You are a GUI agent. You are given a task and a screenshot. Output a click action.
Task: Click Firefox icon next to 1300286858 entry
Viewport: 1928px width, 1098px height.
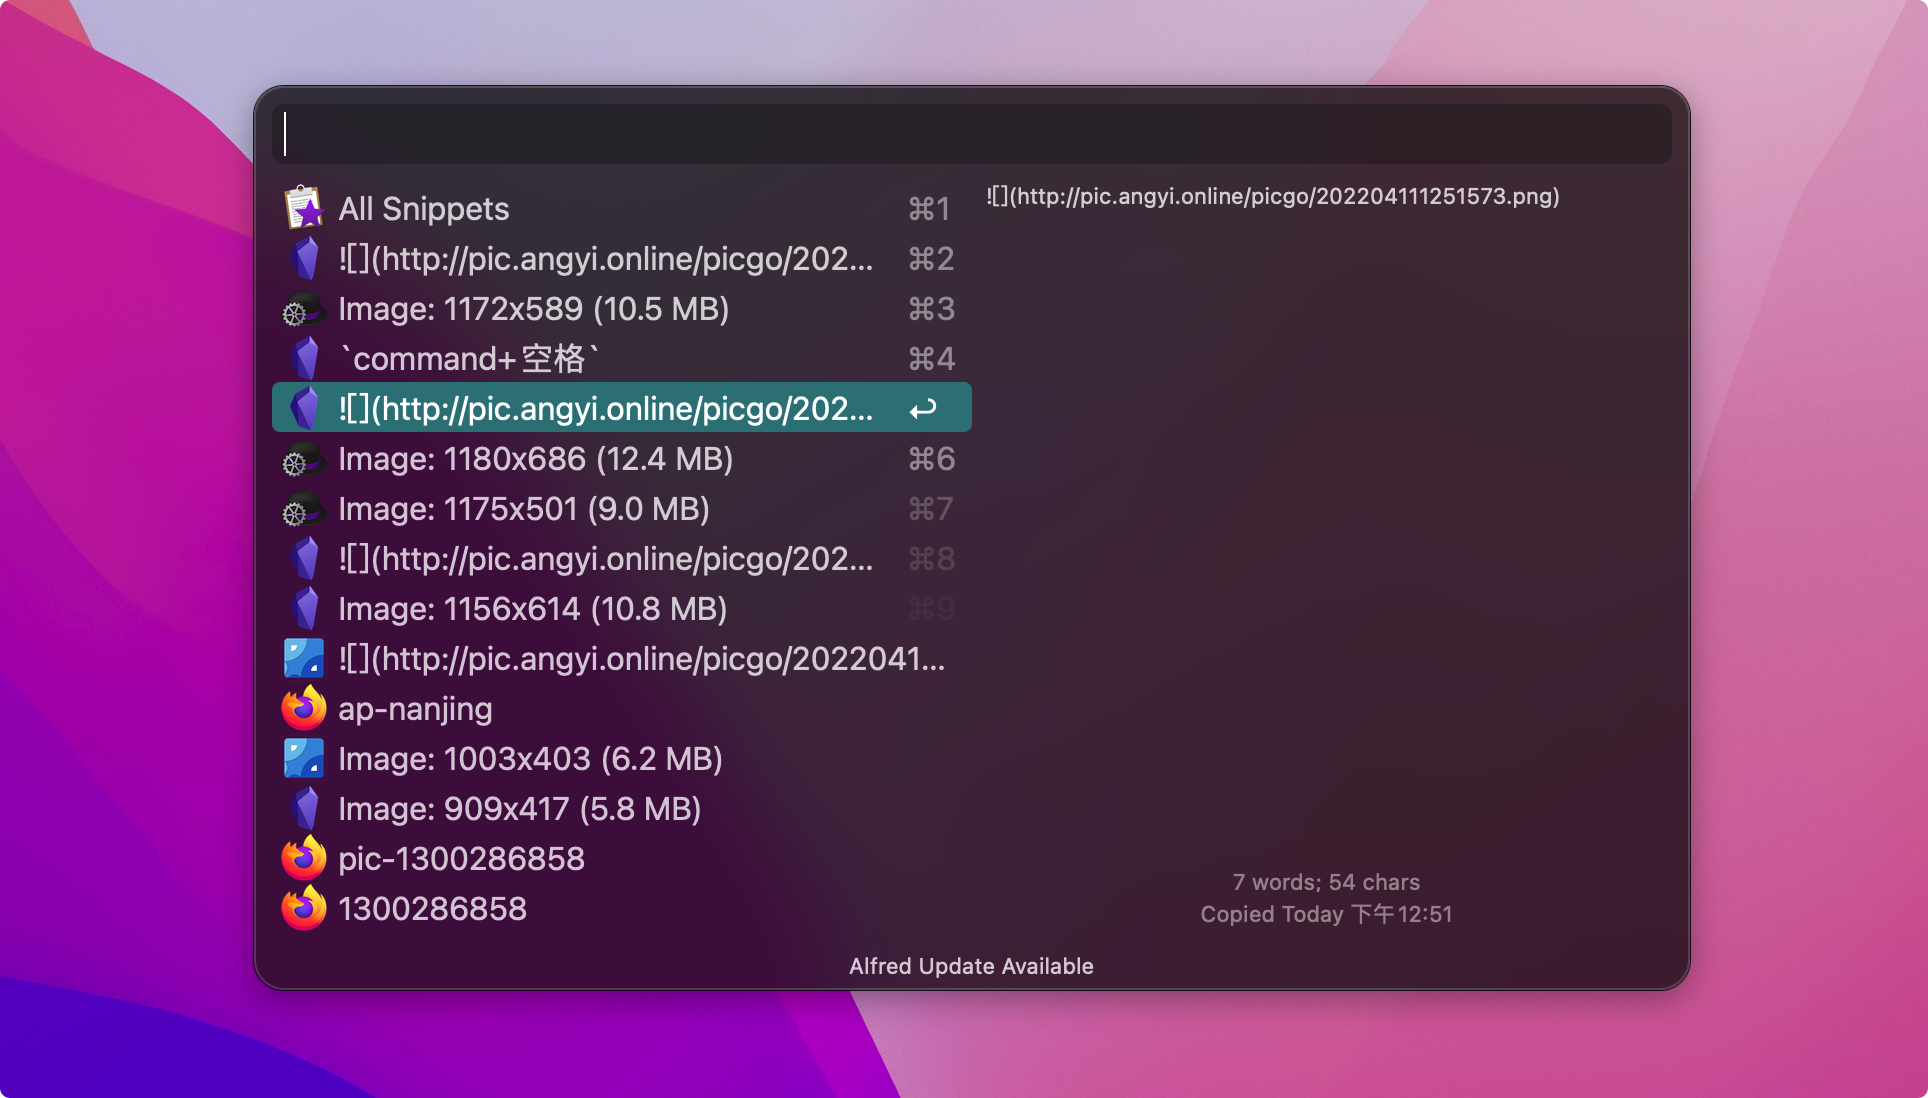pyautogui.click(x=304, y=908)
